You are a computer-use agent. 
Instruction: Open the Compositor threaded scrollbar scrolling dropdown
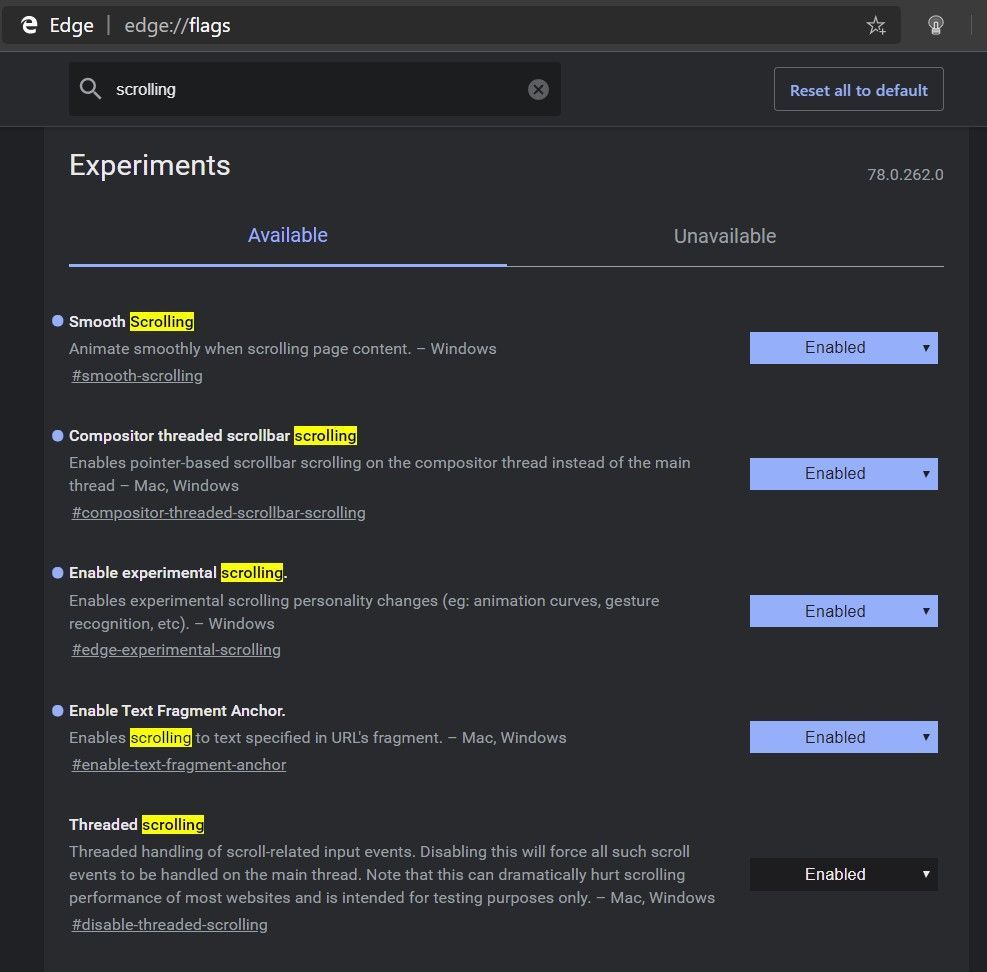[843, 473]
